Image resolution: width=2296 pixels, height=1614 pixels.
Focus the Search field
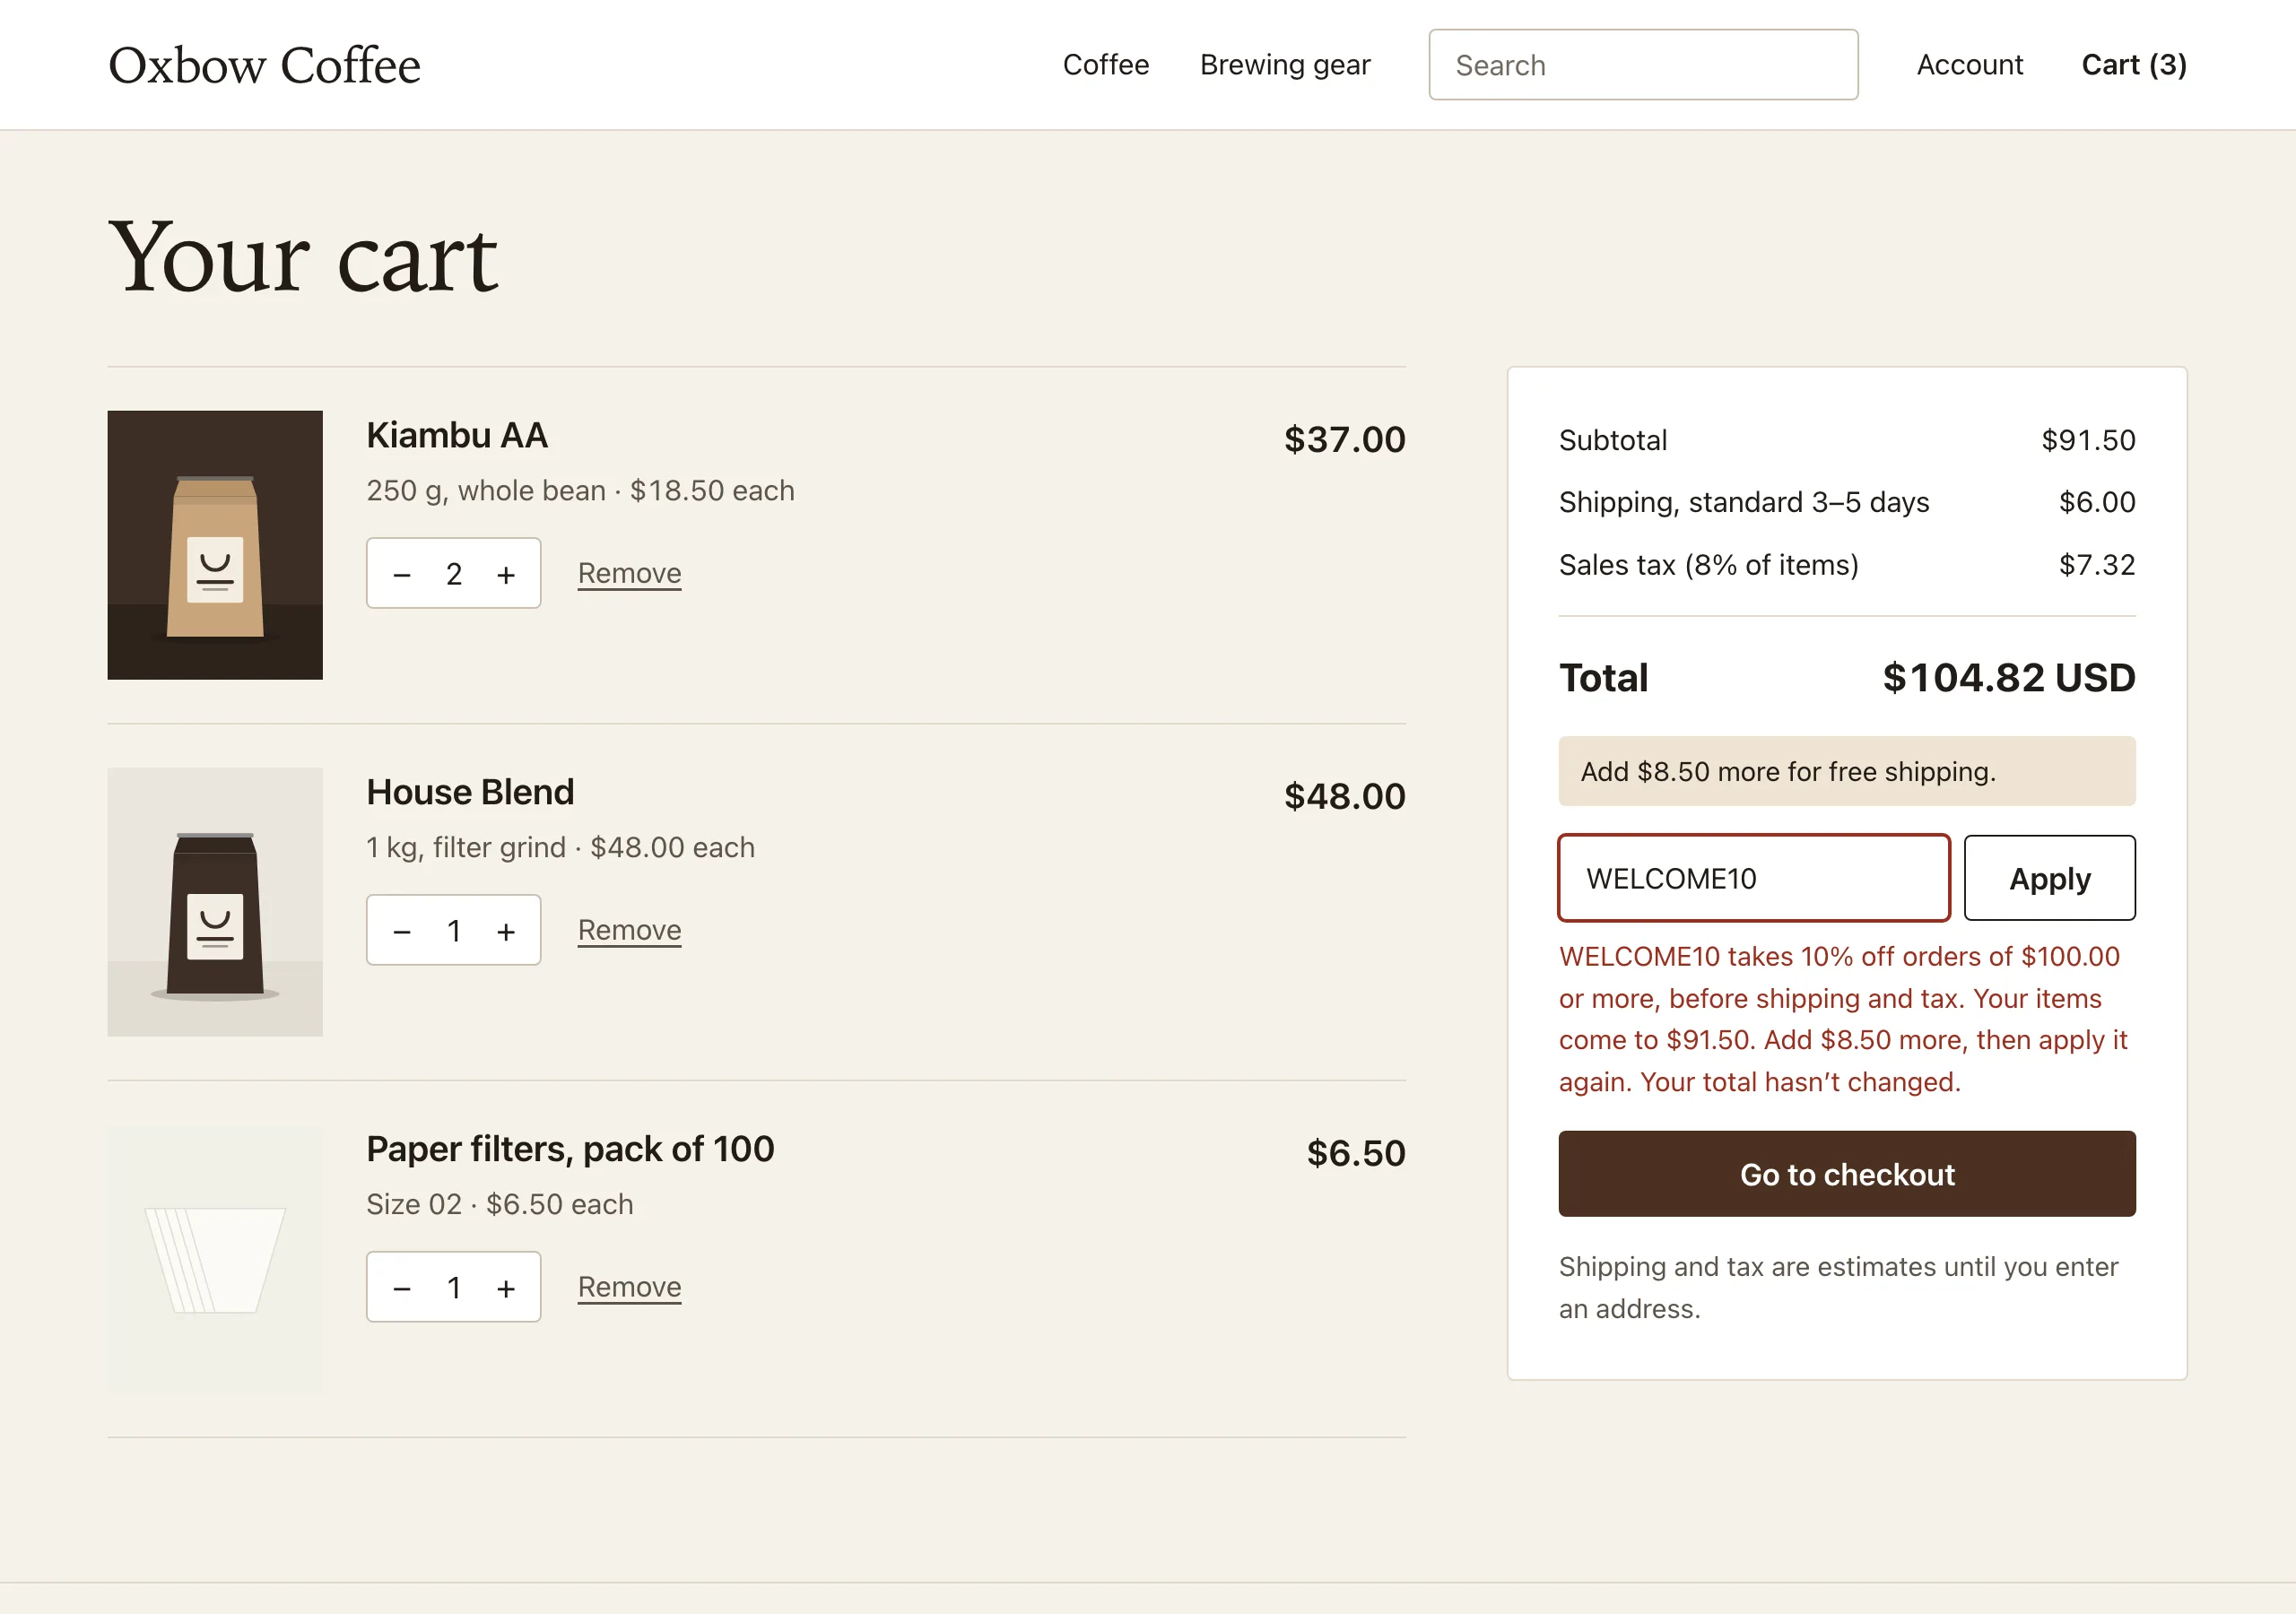(x=1643, y=65)
